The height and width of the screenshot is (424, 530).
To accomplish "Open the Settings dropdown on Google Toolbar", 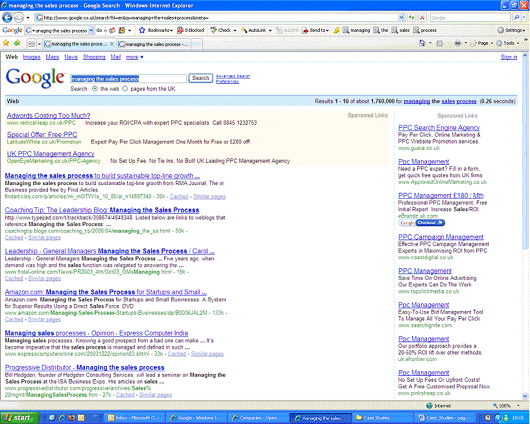I will 511,30.
